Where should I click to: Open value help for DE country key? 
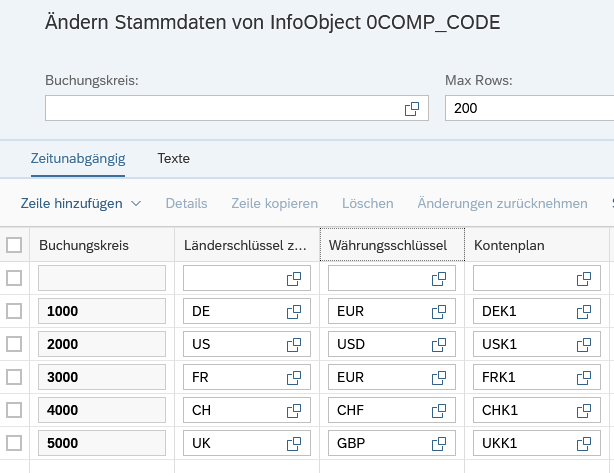[294, 312]
